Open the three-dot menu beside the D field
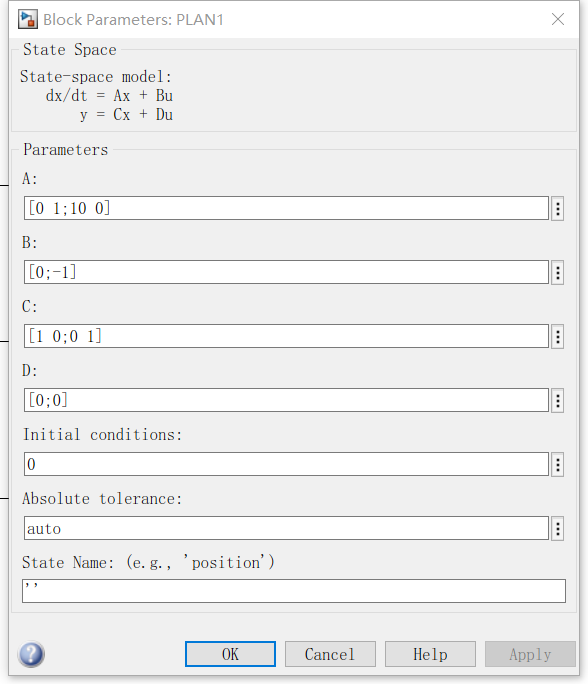 [557, 400]
